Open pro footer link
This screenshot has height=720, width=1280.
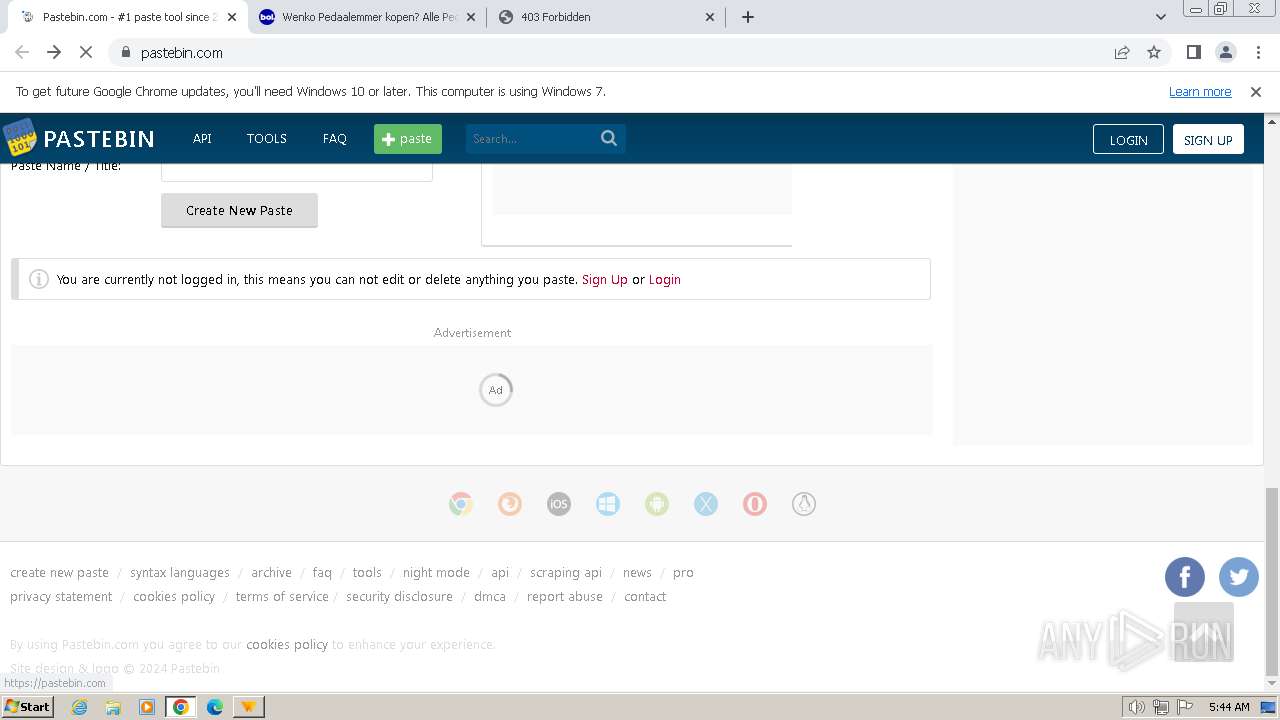coord(683,572)
